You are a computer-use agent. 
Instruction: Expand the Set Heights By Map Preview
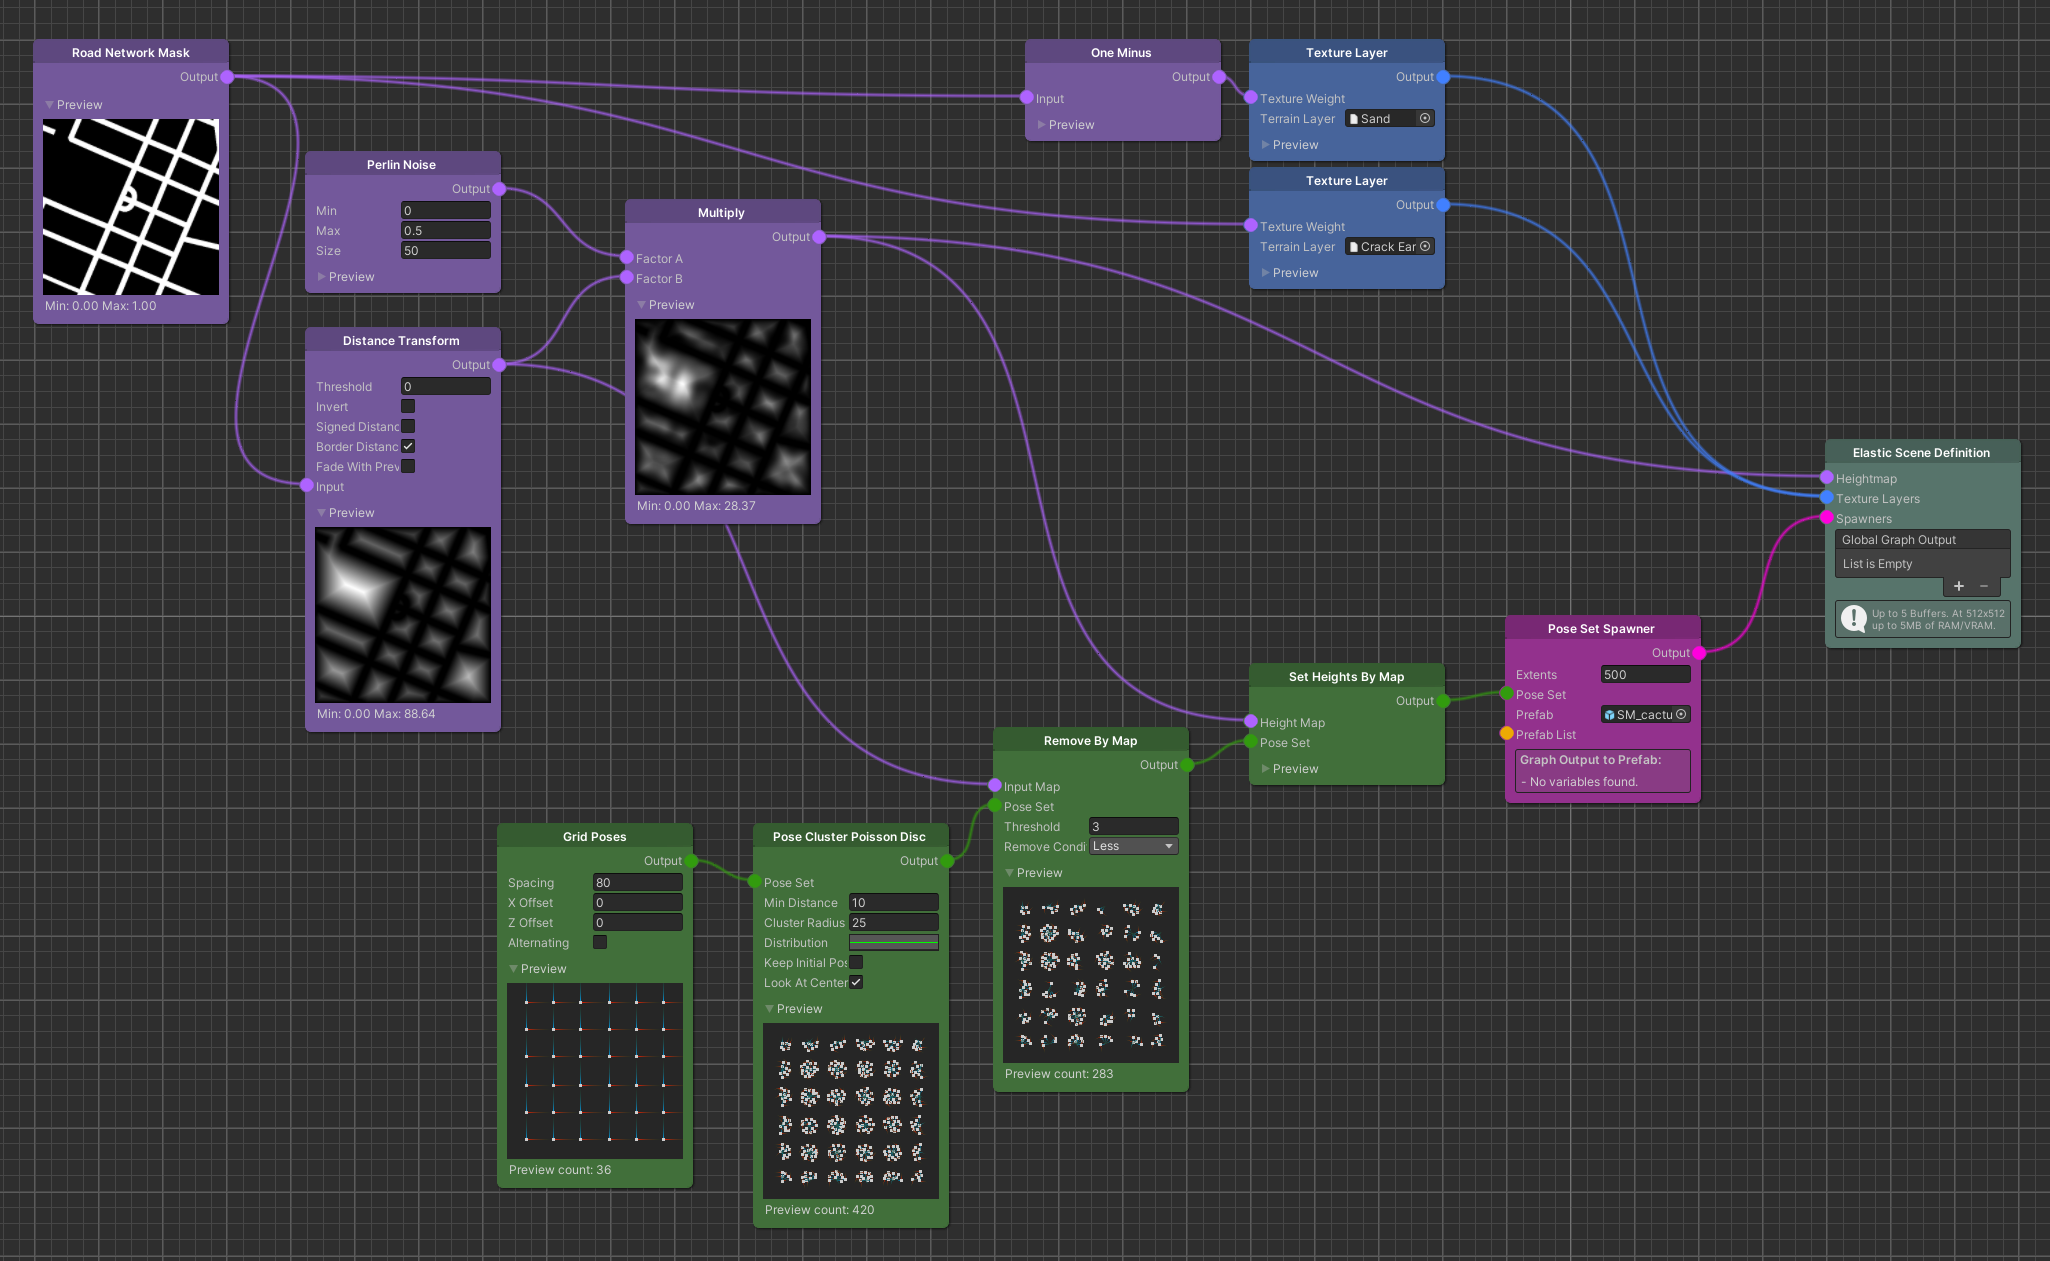point(1266,769)
